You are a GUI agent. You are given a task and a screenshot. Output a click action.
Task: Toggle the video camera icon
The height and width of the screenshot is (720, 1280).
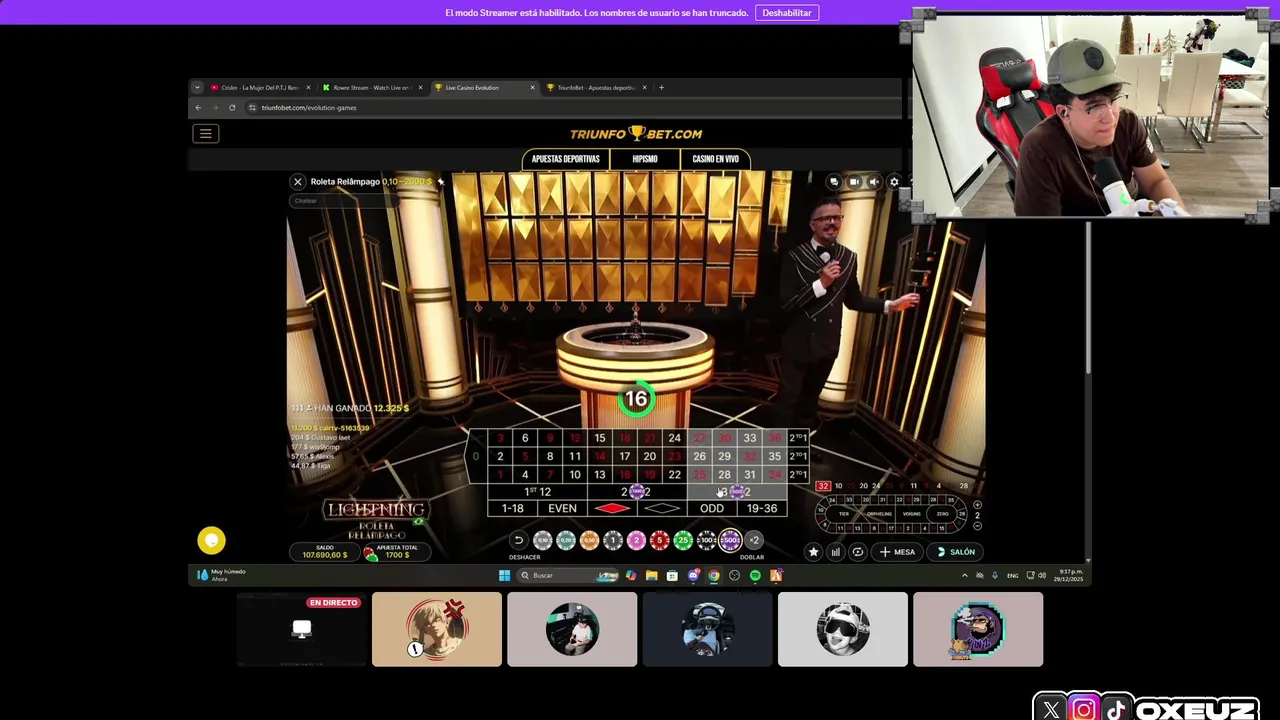point(854,182)
